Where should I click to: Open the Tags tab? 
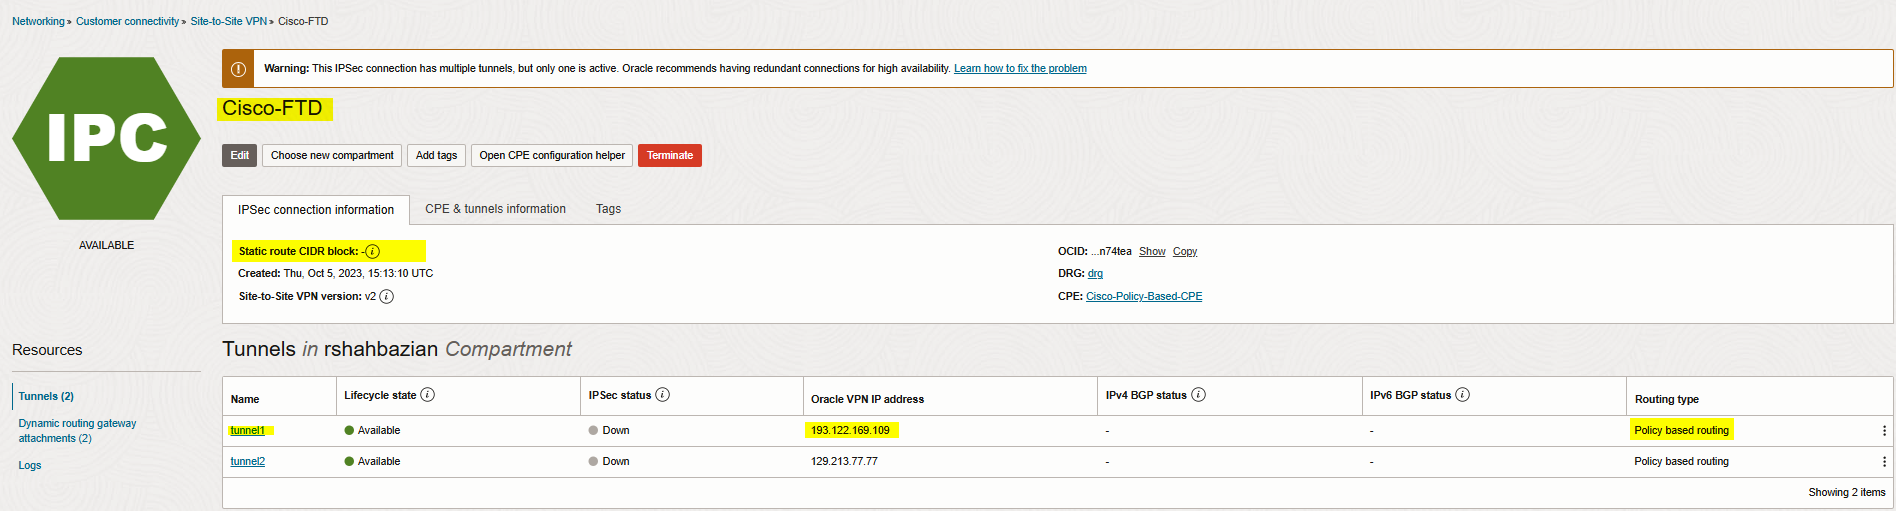608,209
